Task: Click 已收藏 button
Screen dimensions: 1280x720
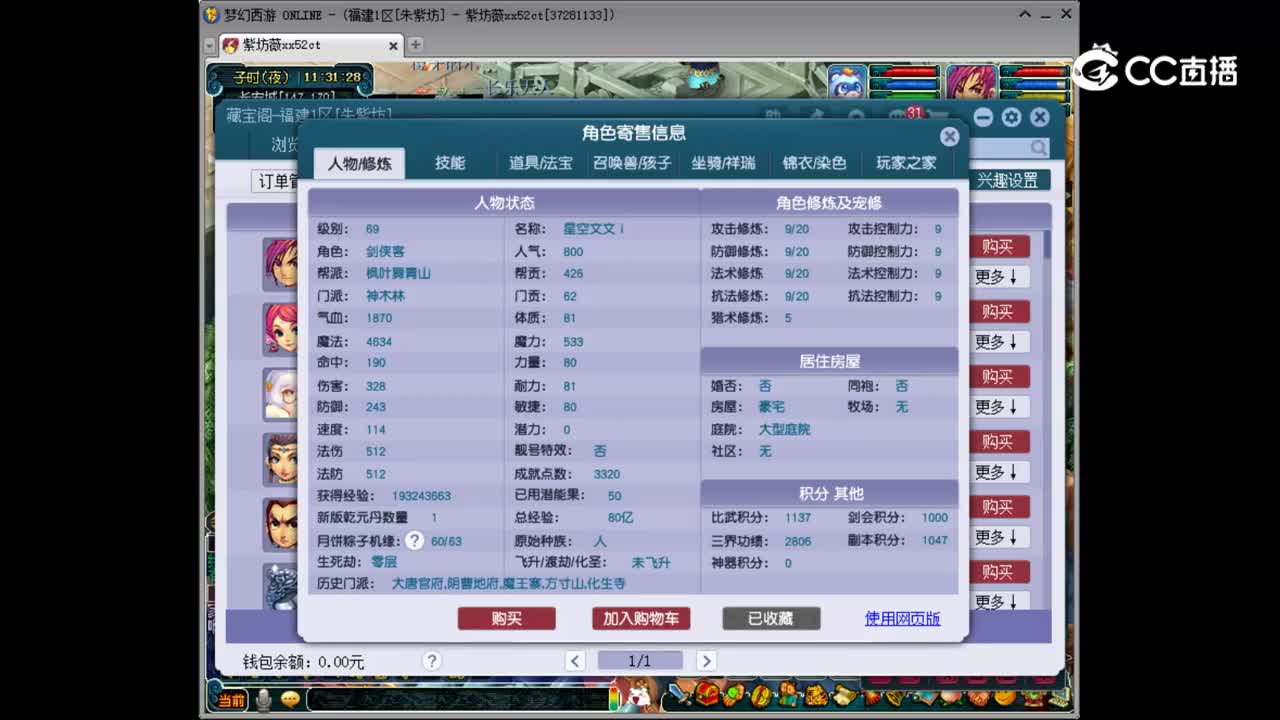Action: (x=771, y=619)
